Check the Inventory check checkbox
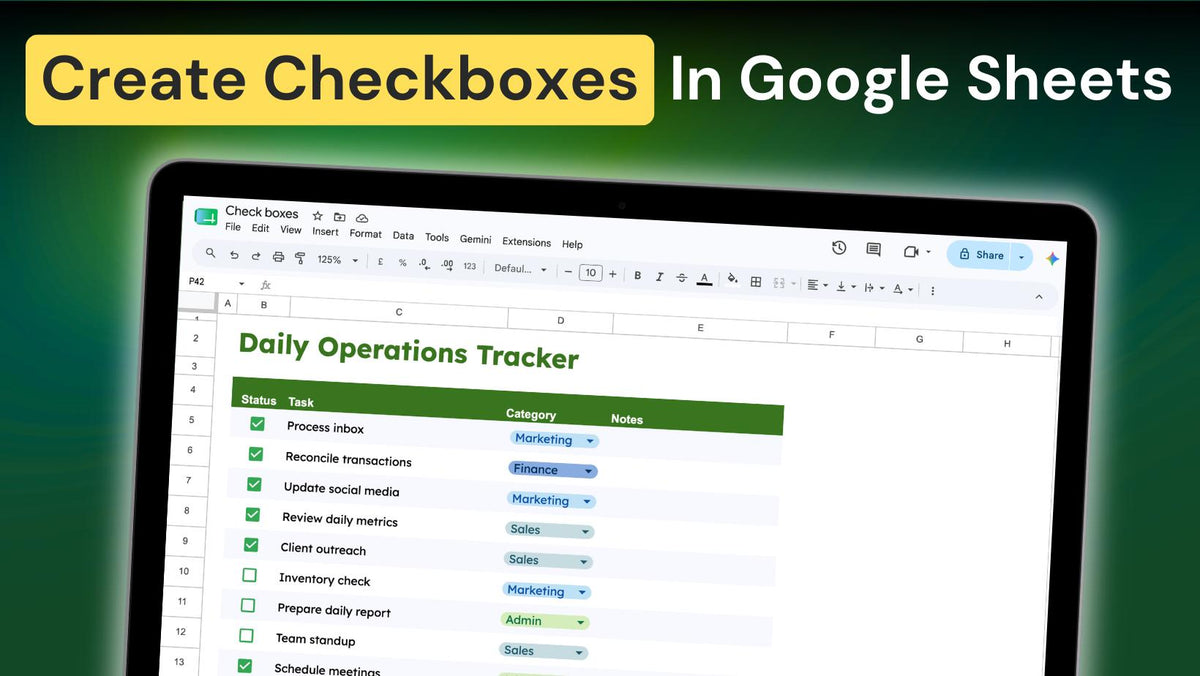The height and width of the screenshot is (676, 1200). pos(249,575)
